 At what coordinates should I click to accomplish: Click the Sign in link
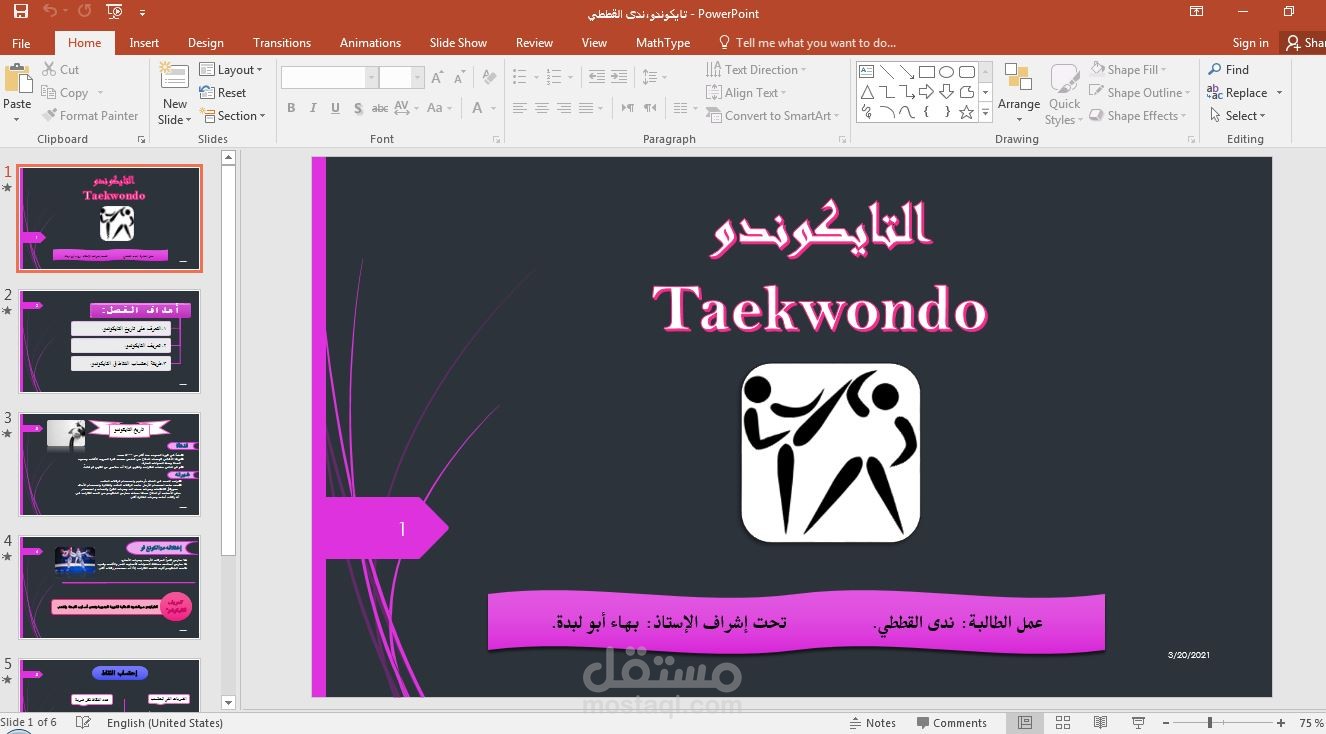pos(1250,43)
